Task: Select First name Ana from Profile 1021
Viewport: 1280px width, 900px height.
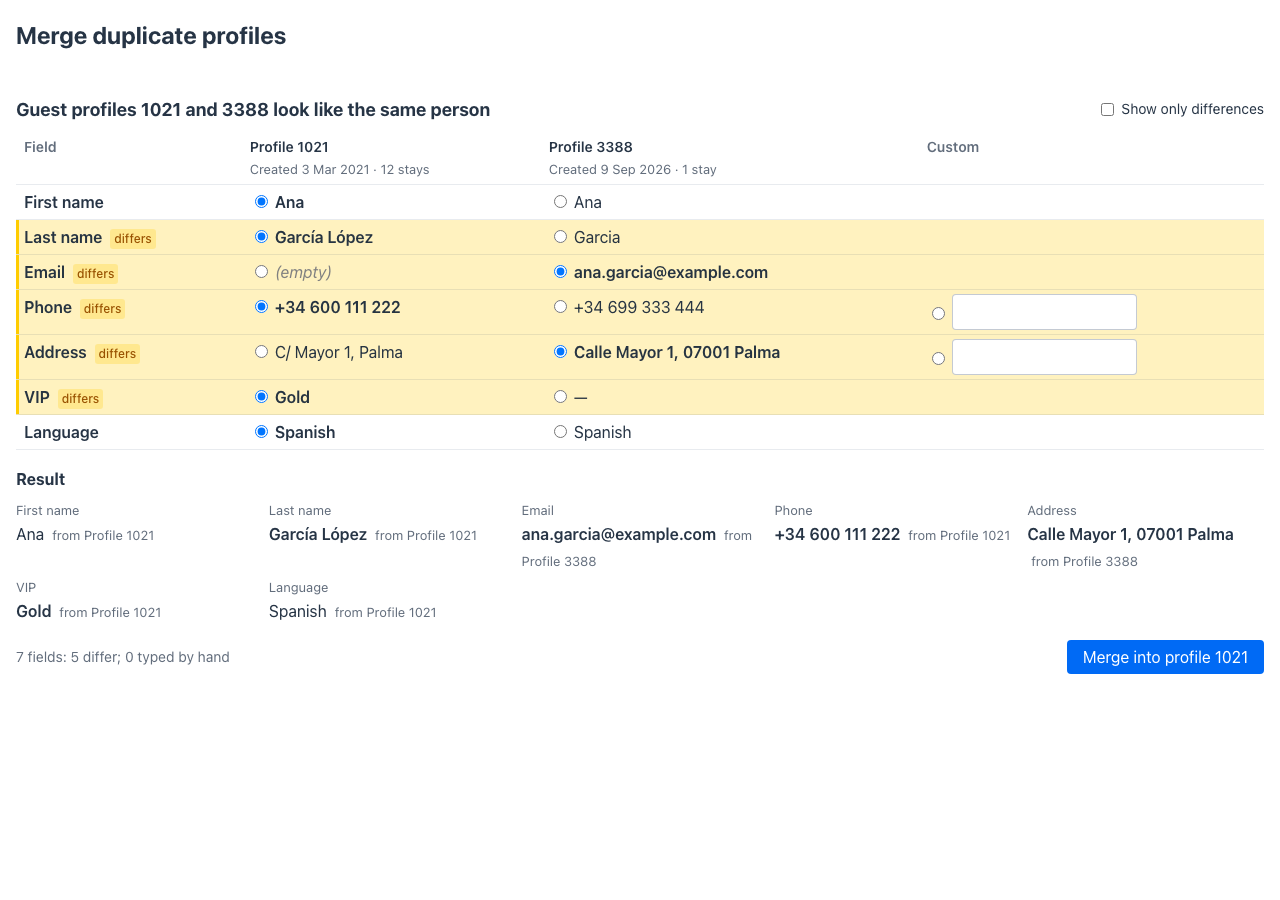Action: click(x=262, y=202)
